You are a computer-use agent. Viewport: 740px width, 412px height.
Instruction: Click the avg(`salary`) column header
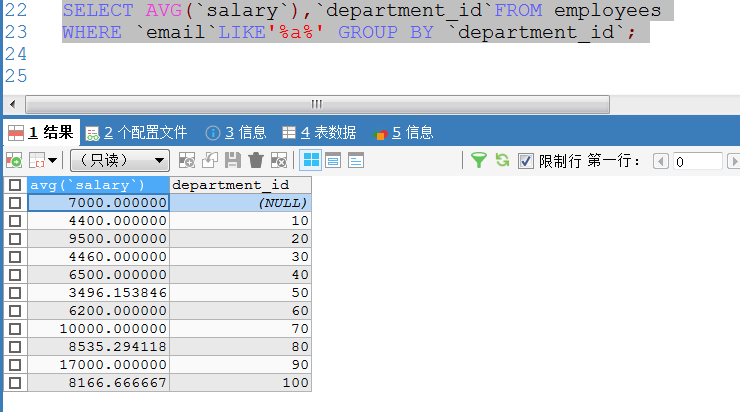98,185
